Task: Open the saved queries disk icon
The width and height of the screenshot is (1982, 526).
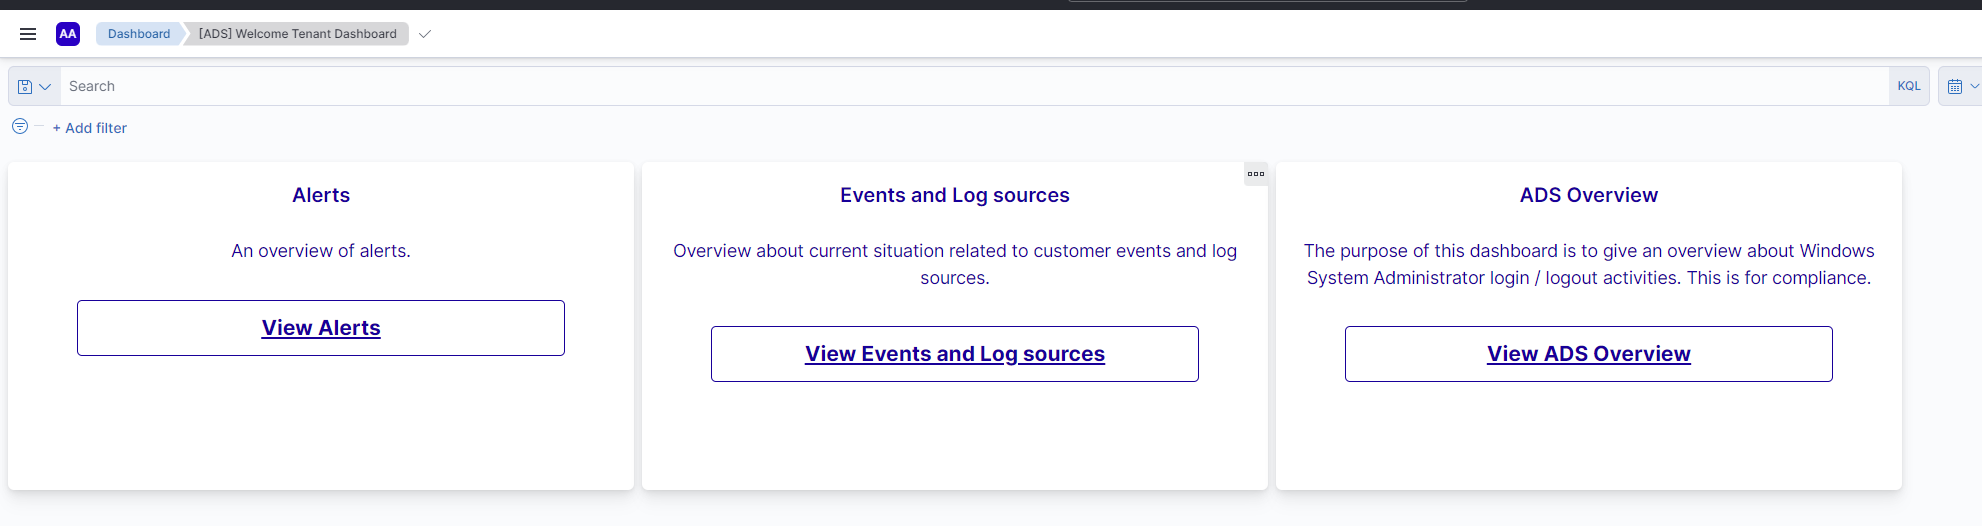Action: coord(25,87)
